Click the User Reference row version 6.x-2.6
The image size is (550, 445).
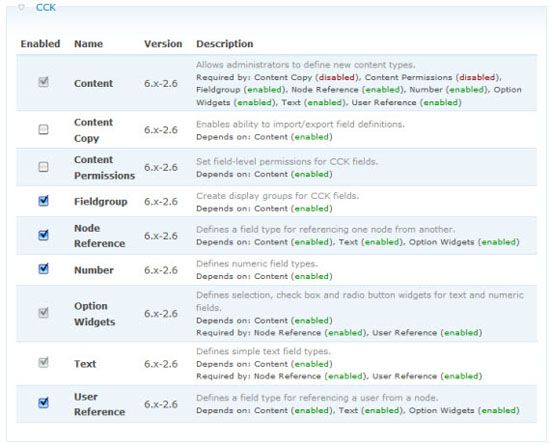pyautogui.click(x=161, y=404)
